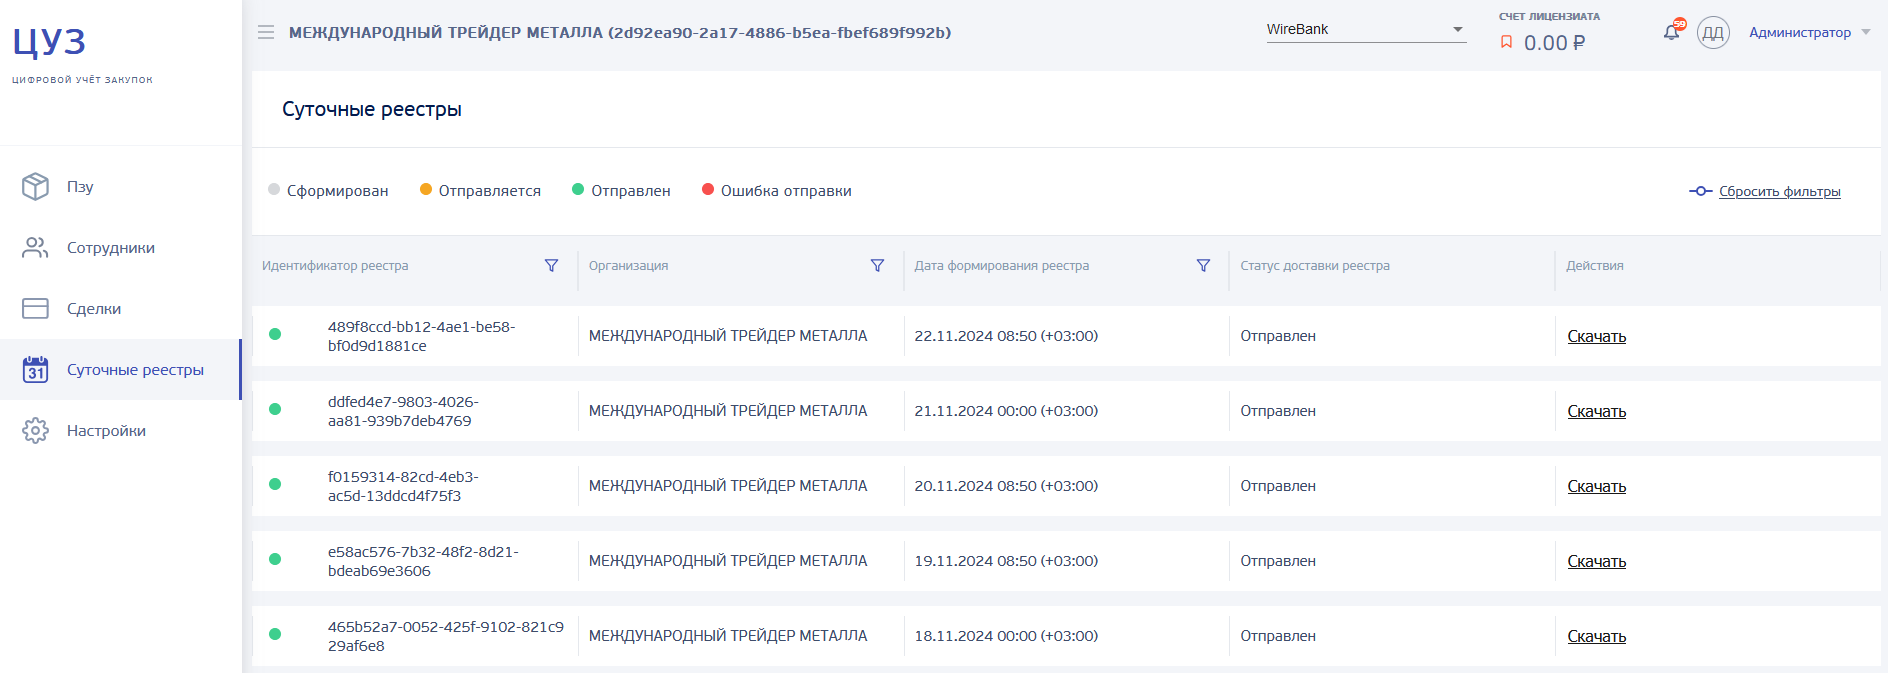The image size is (1888, 673).
Task: Open Настройки in the sidebar
Action: (120, 430)
